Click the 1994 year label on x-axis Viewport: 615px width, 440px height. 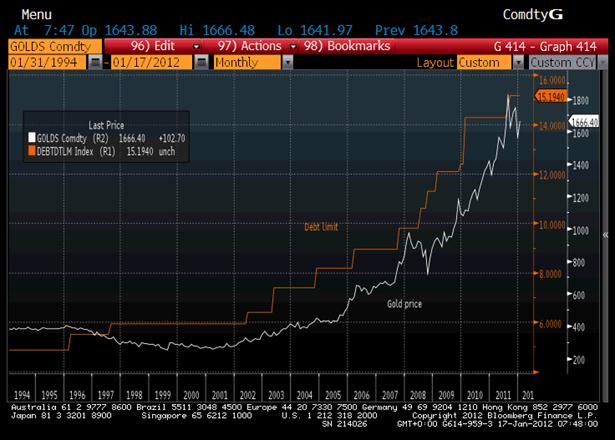(22, 395)
